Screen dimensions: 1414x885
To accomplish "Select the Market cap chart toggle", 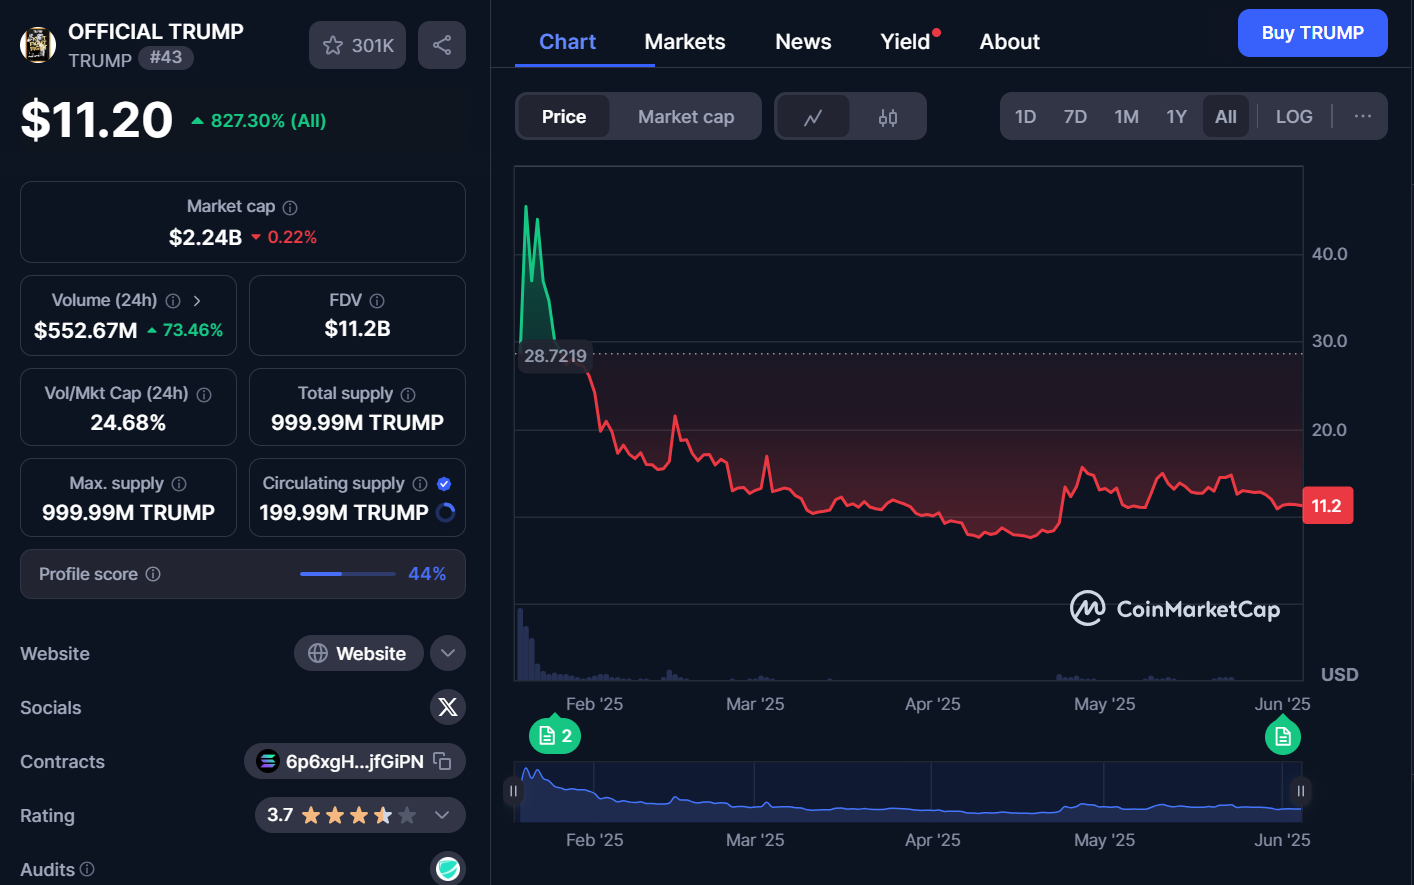I will (686, 117).
